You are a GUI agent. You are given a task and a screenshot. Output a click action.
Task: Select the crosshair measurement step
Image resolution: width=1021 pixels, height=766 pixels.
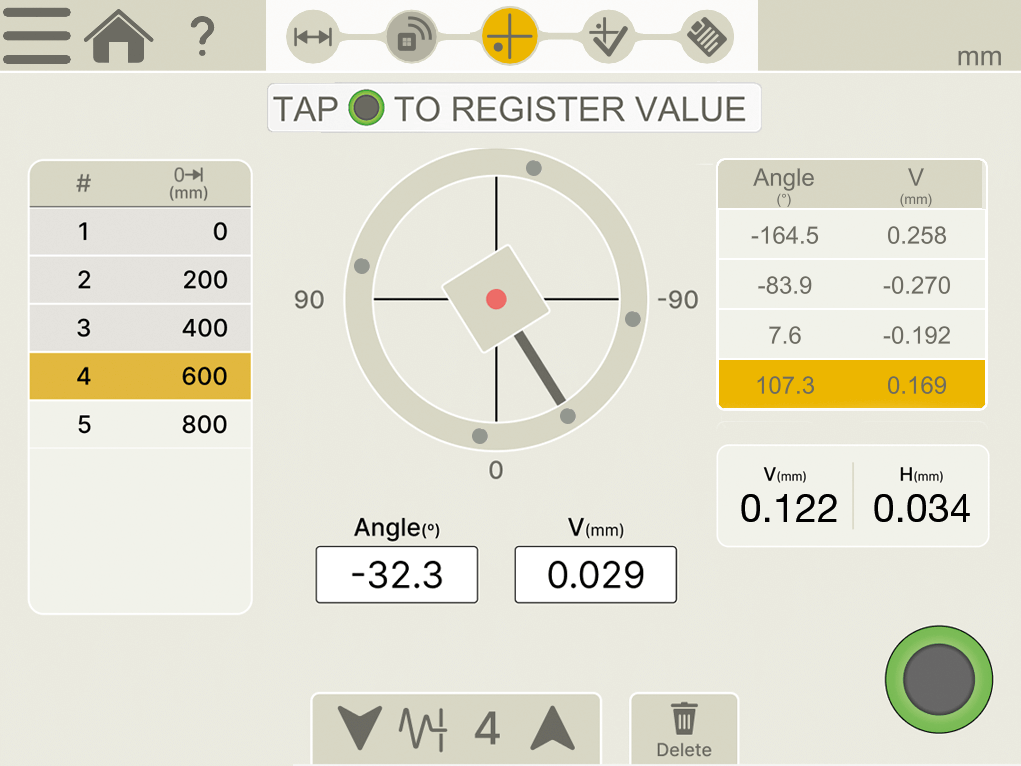510,36
